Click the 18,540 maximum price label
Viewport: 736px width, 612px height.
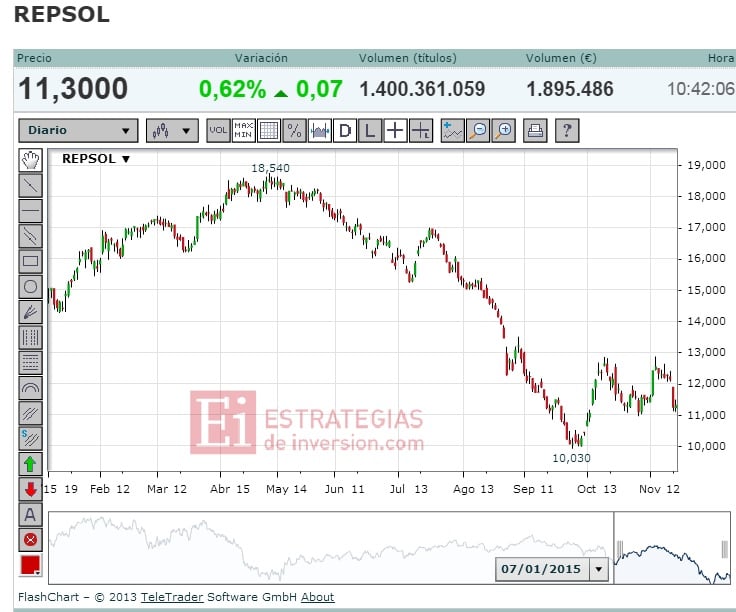[x=270, y=168]
